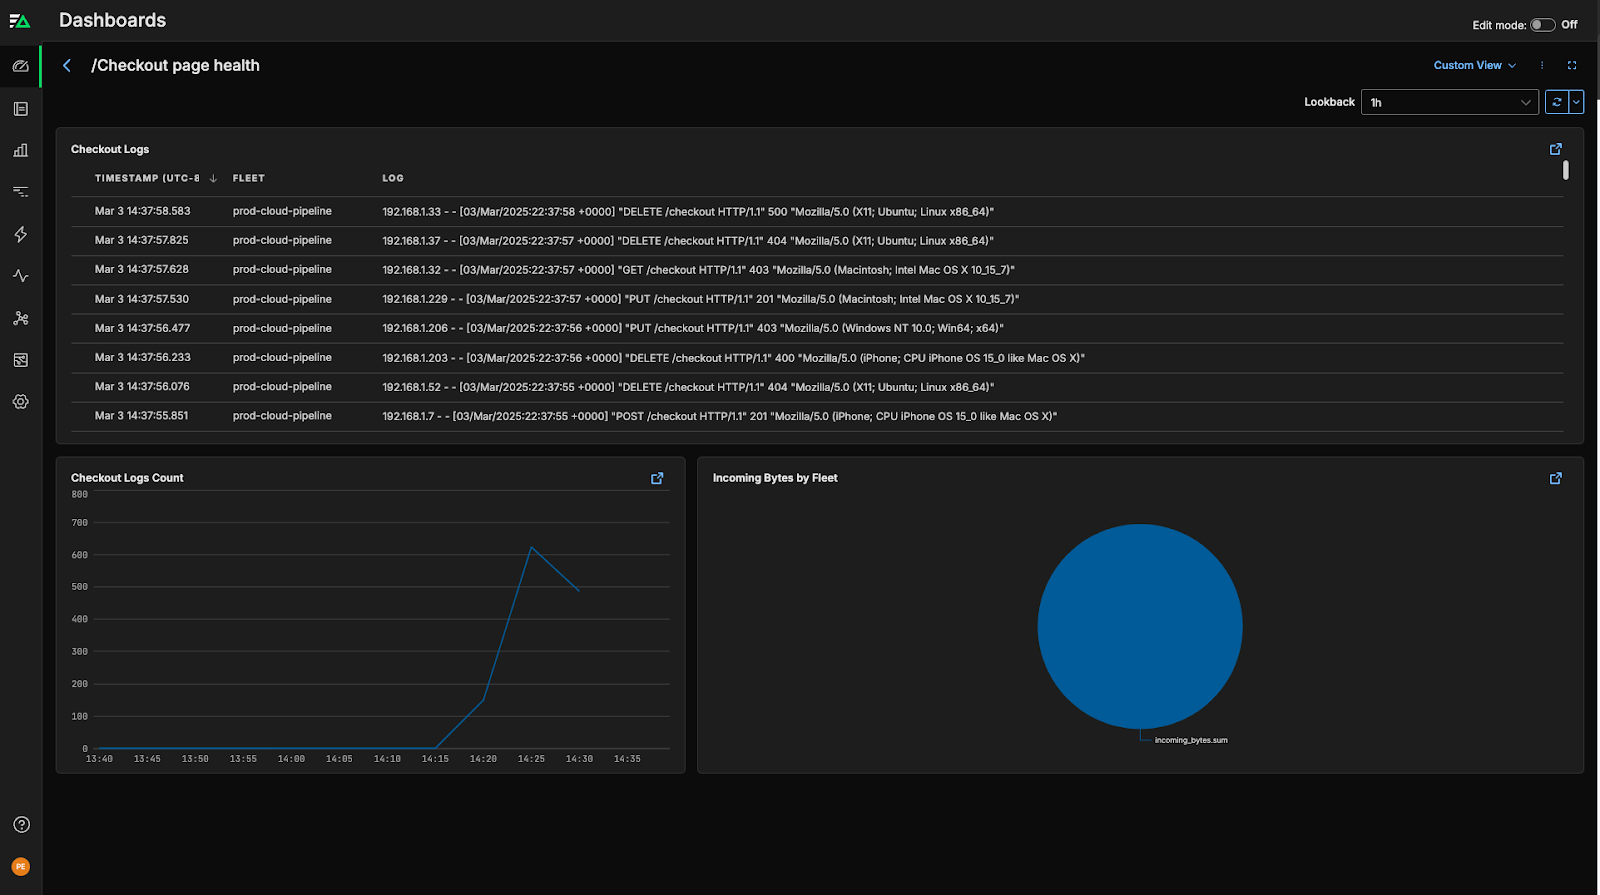This screenshot has height=895, width=1600.
Task: Click the orange user avatar button
Action: coord(21,867)
